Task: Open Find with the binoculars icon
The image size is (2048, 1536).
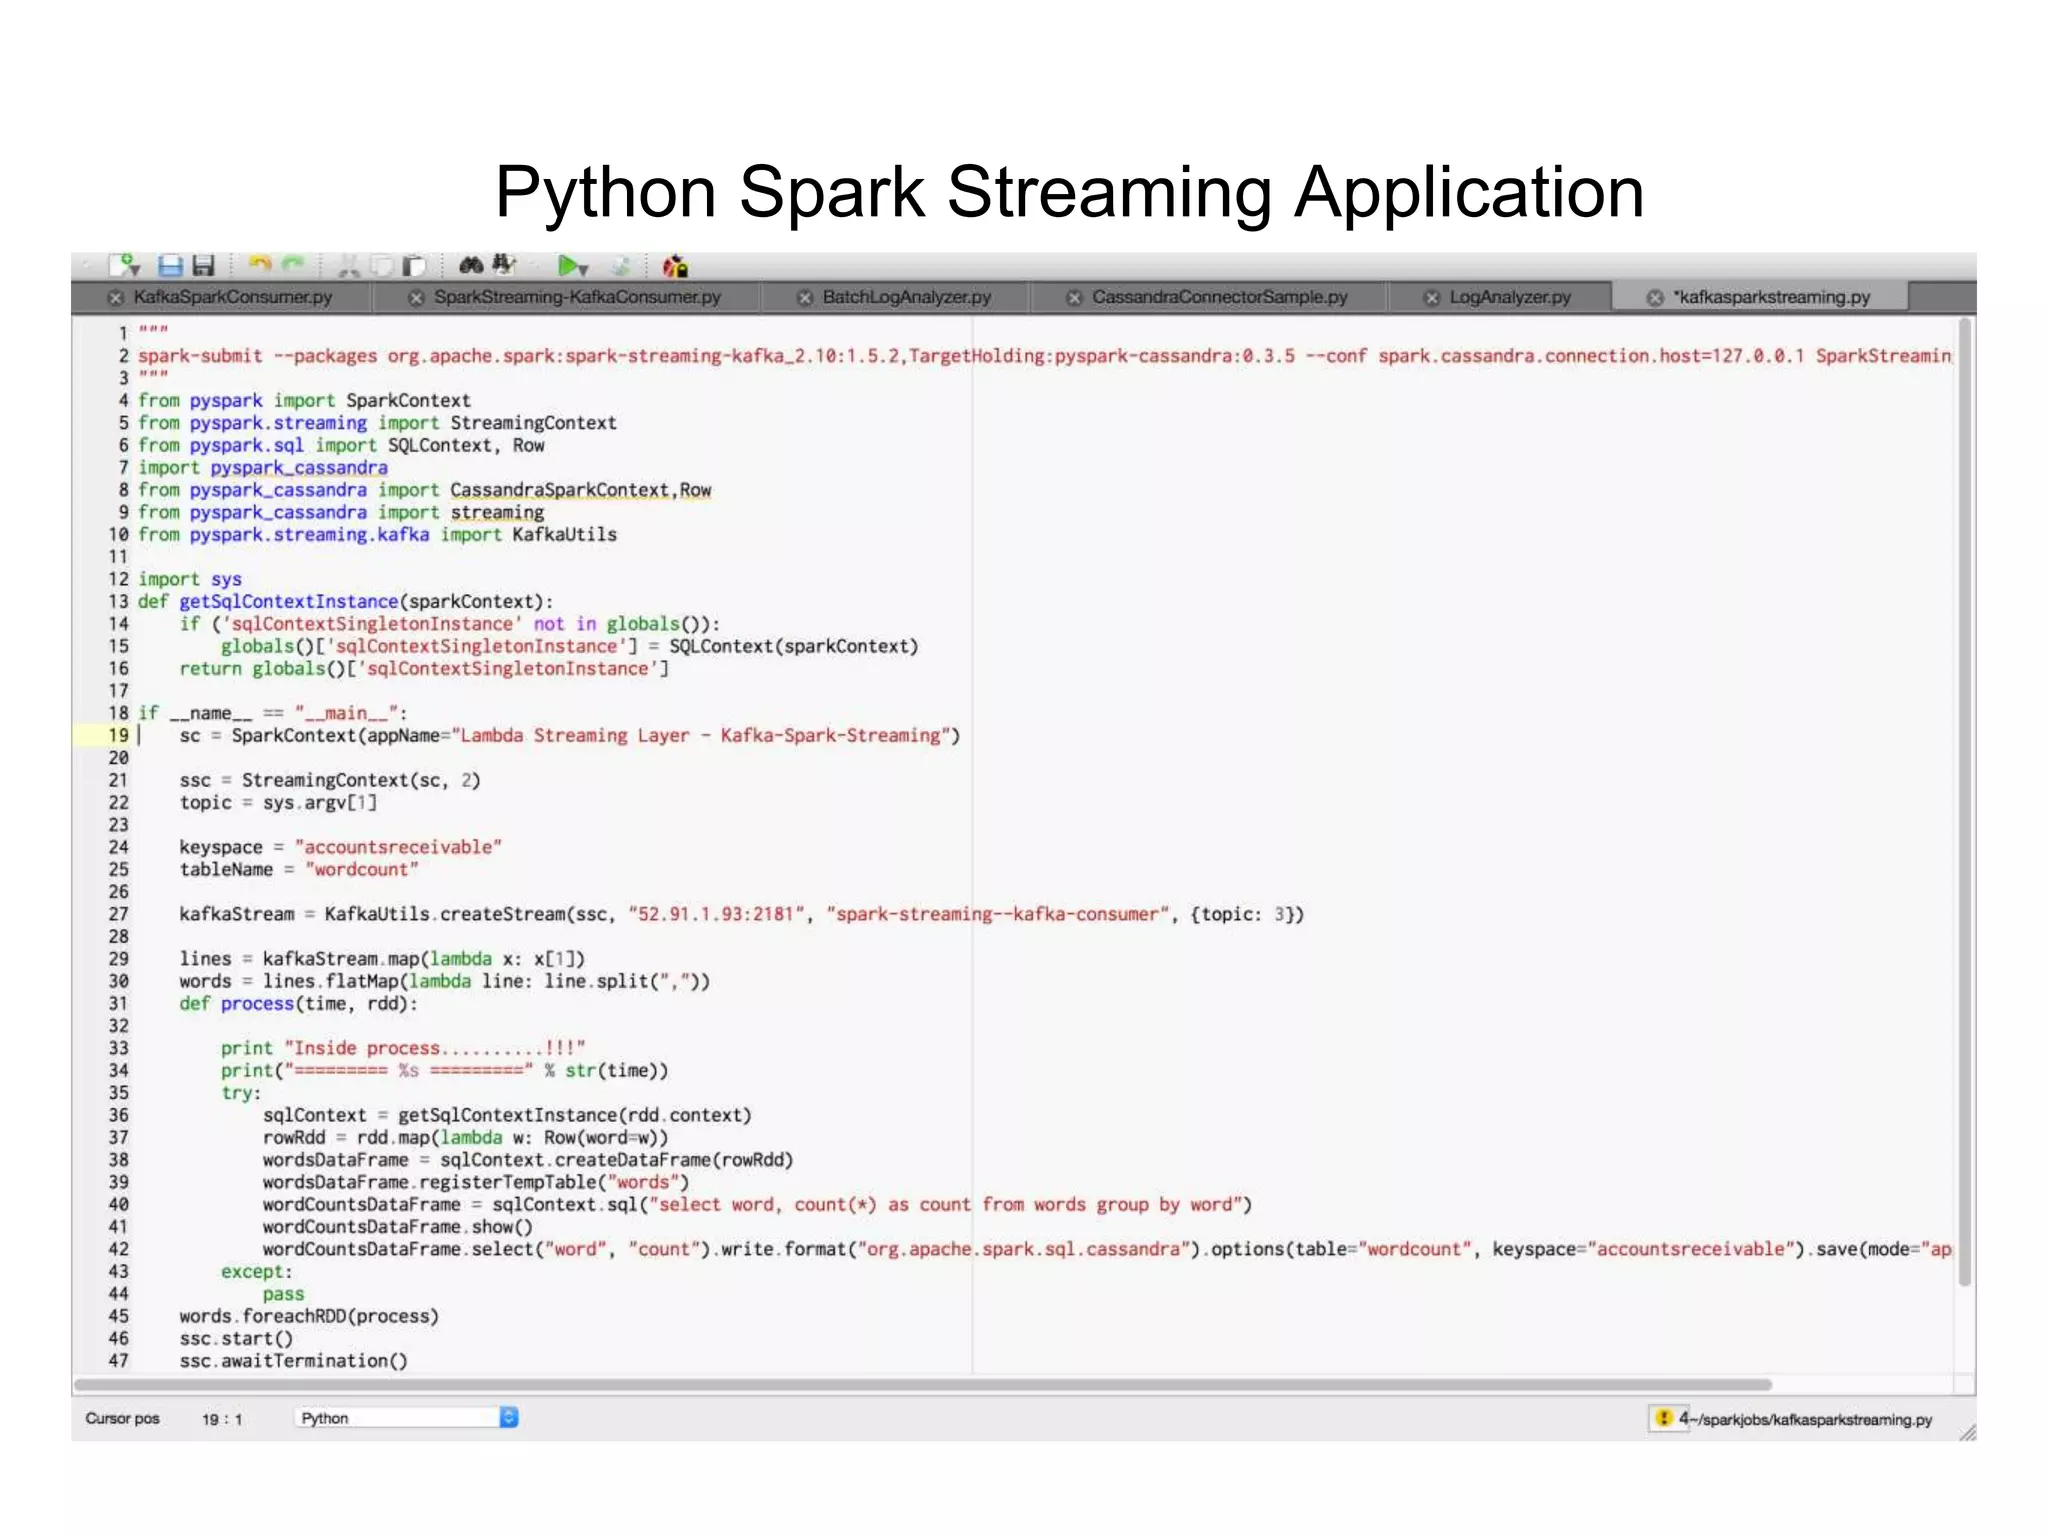Action: click(x=471, y=265)
